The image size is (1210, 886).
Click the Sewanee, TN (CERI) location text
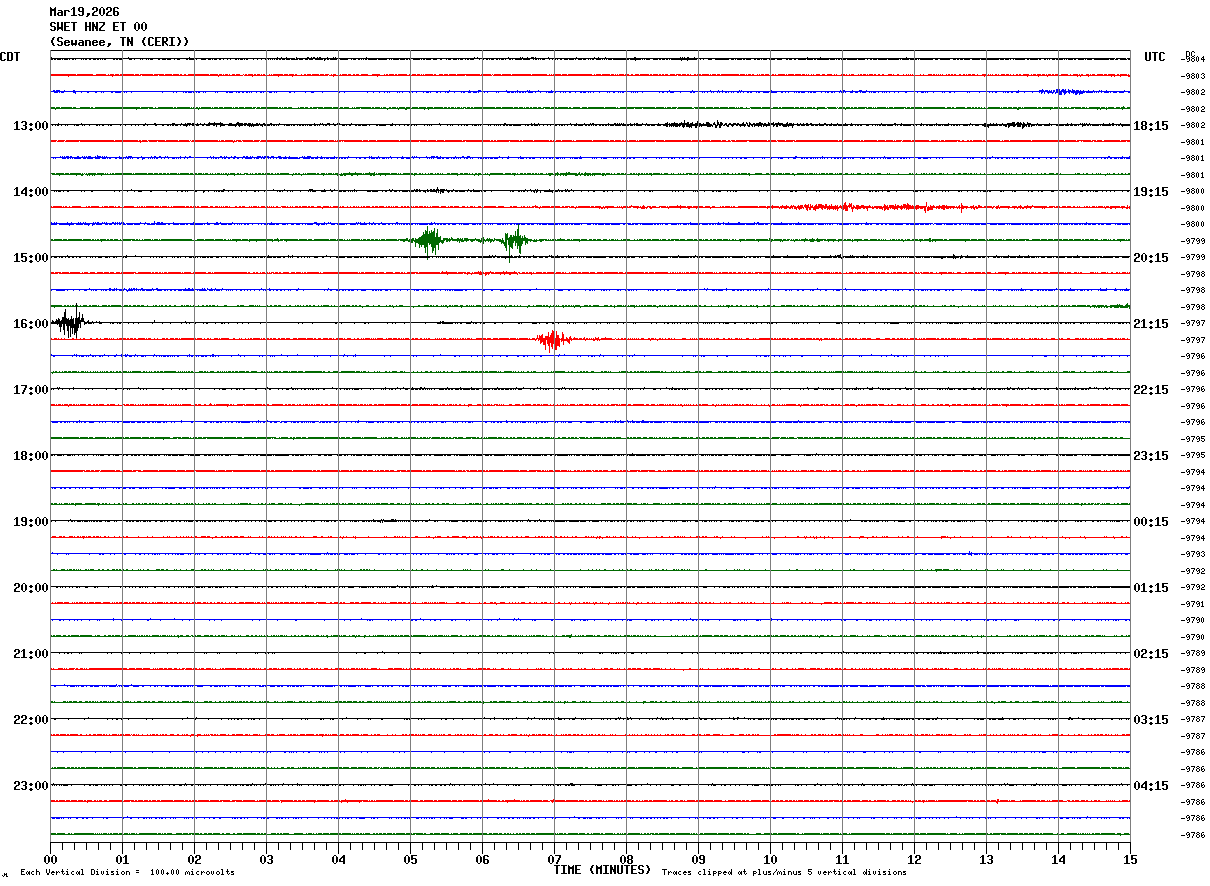(x=119, y=42)
